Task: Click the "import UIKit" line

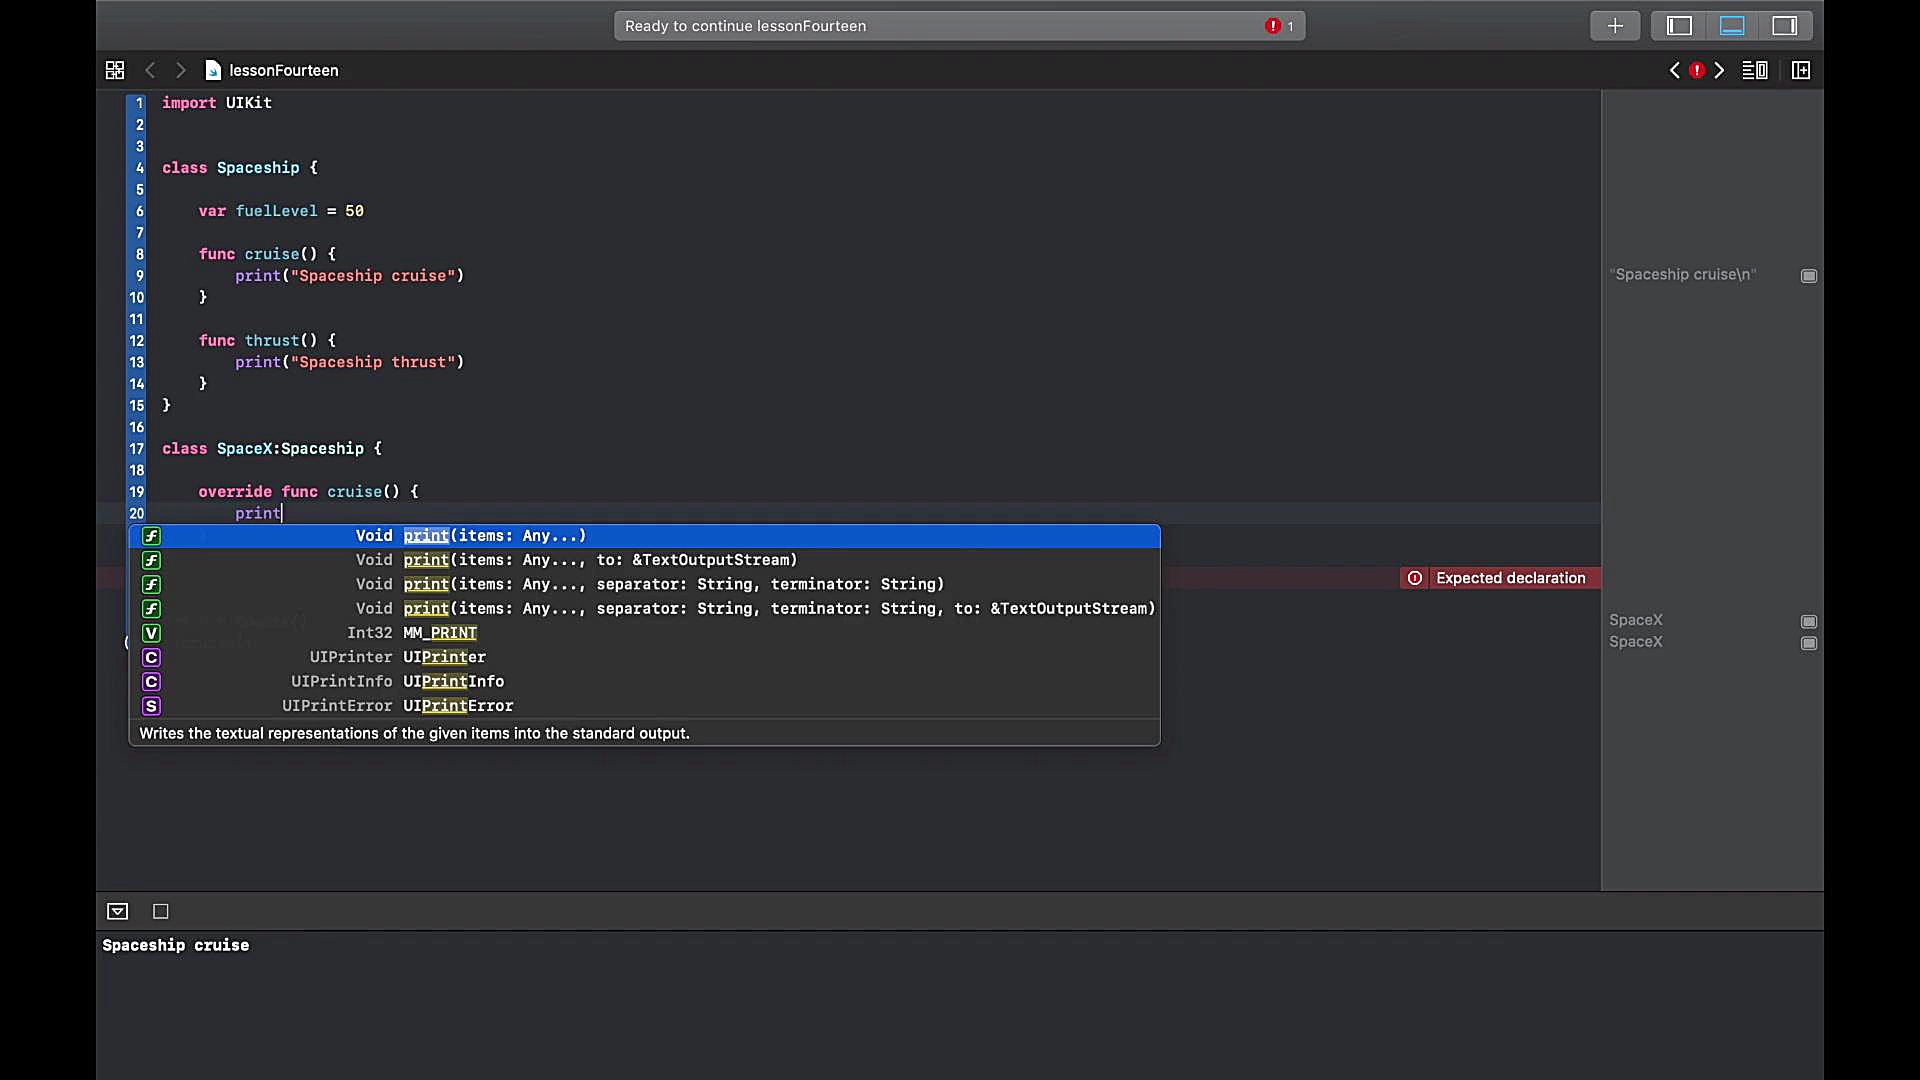Action: (217, 103)
